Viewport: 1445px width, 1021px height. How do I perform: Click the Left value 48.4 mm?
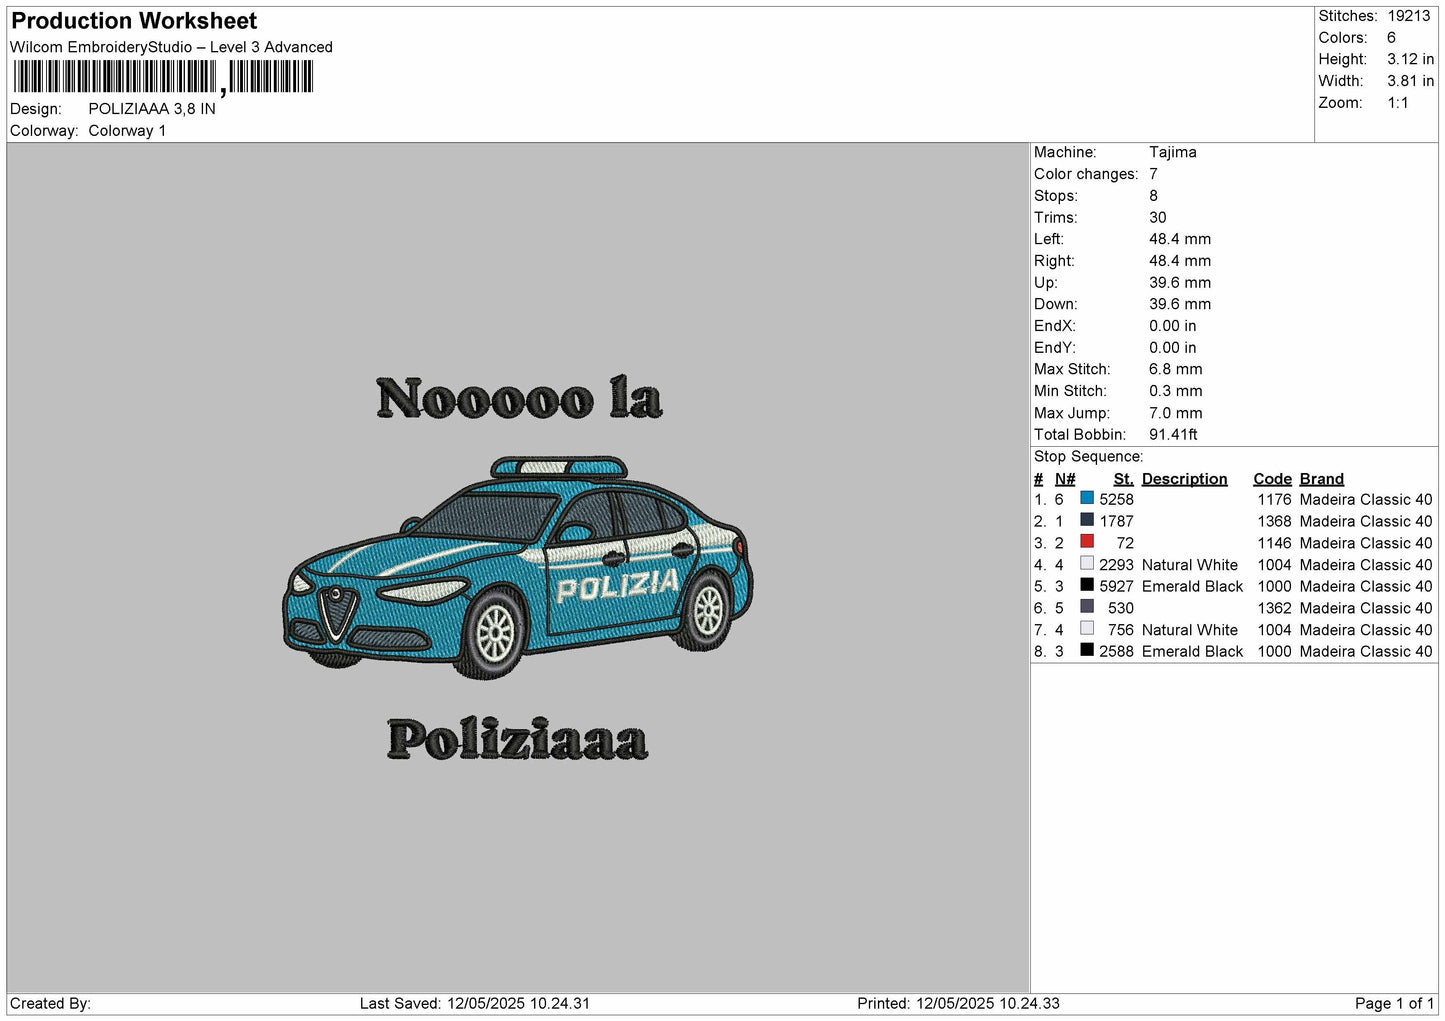1180,239
